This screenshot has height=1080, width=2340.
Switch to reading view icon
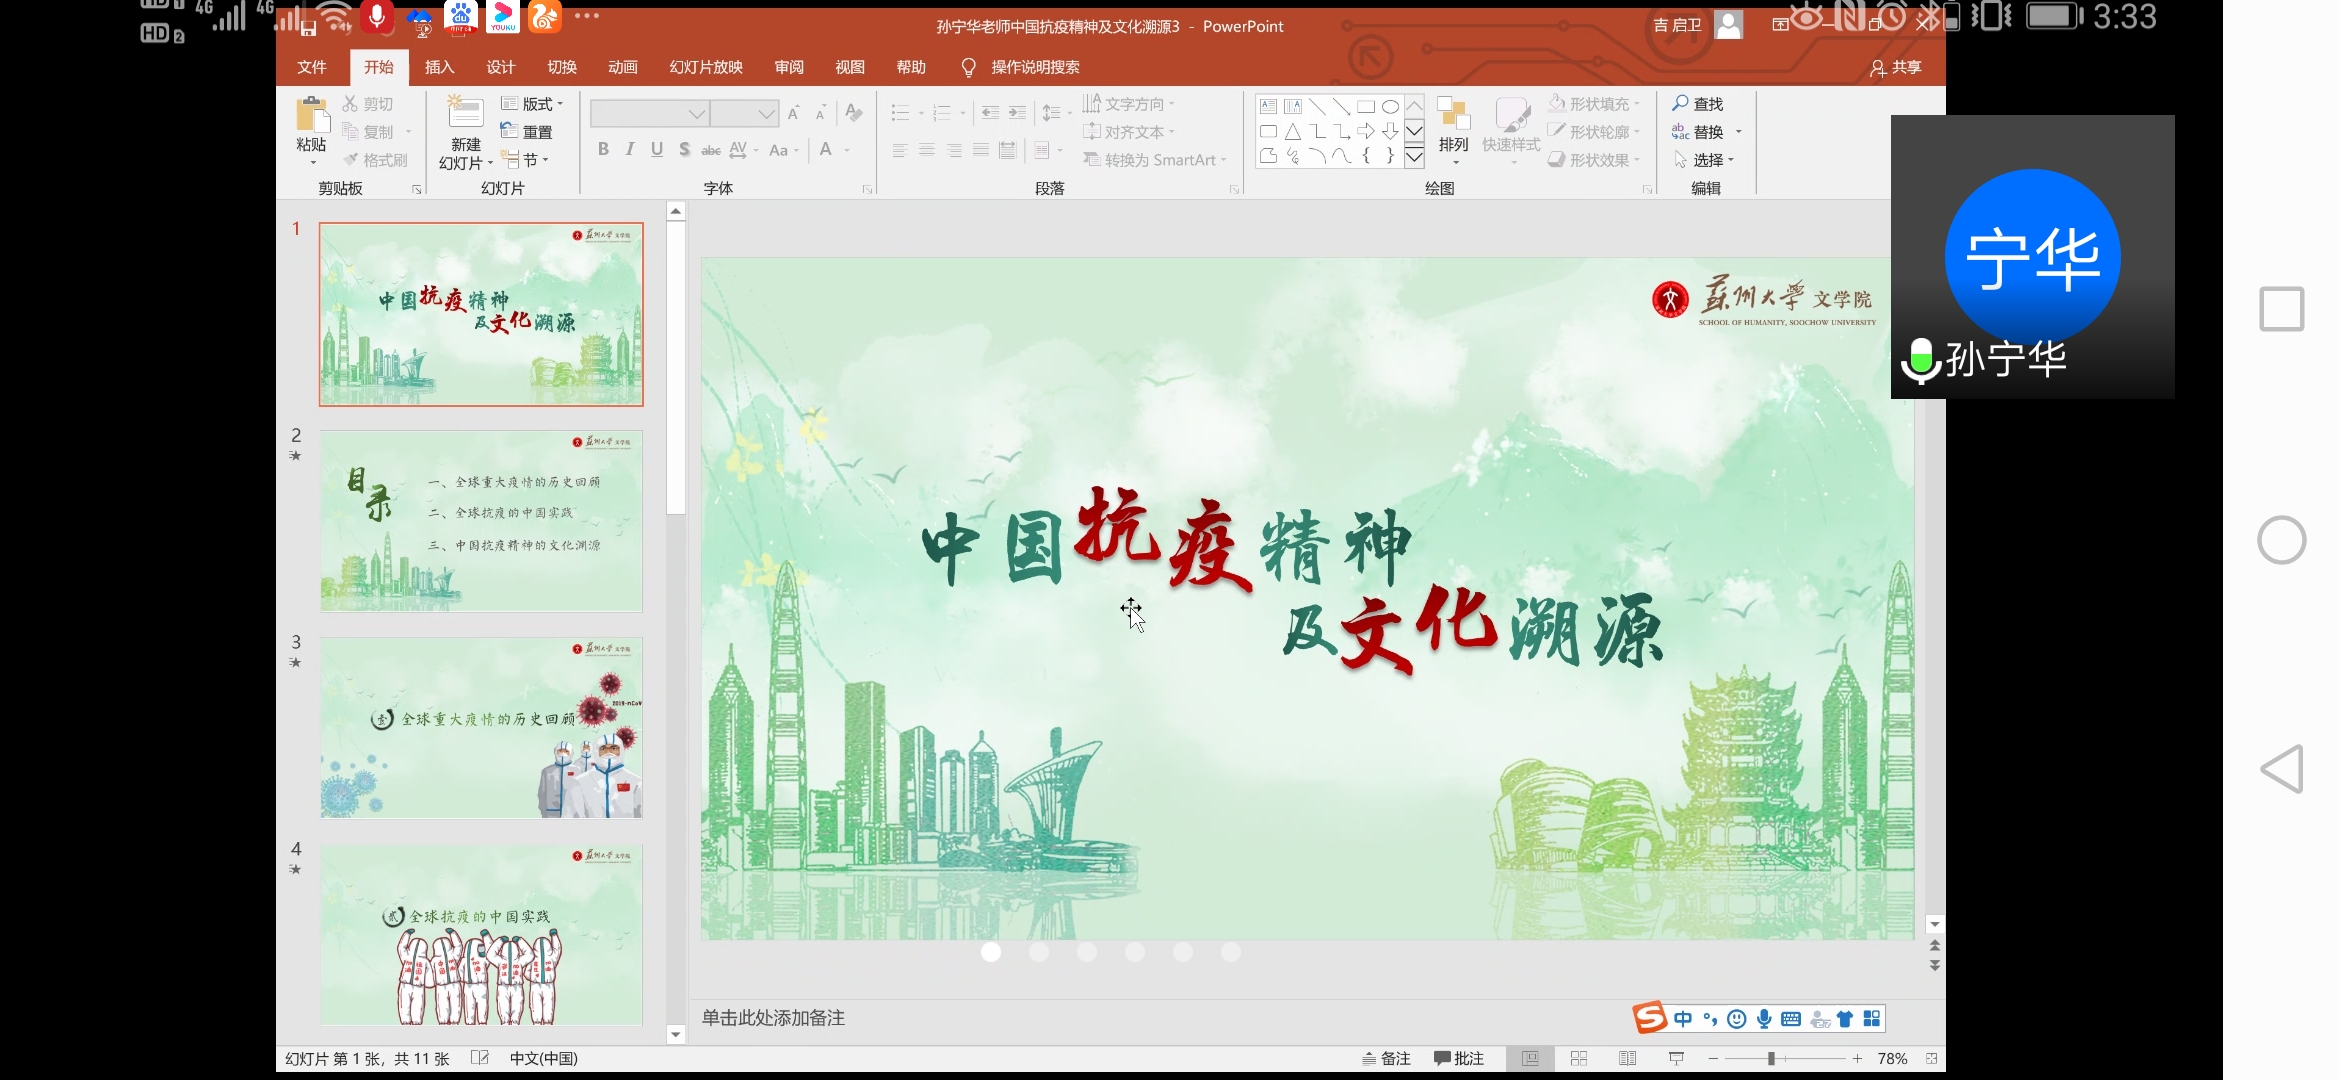coord(1628,1058)
